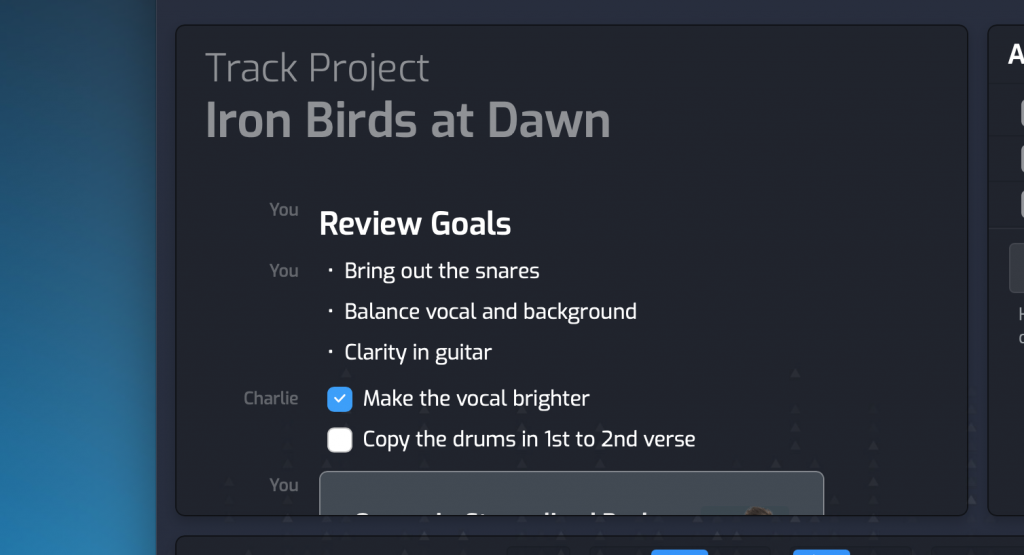Click the "Track Project" subtitle text

pos(317,68)
